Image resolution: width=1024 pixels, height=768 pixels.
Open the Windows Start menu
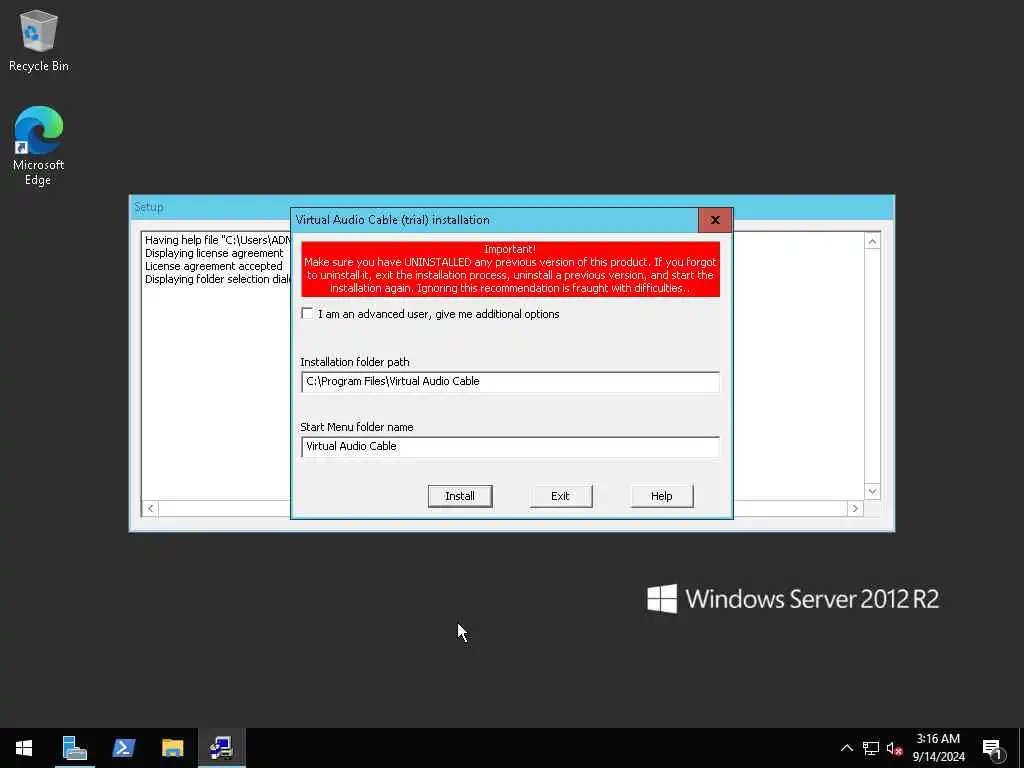(x=24, y=748)
